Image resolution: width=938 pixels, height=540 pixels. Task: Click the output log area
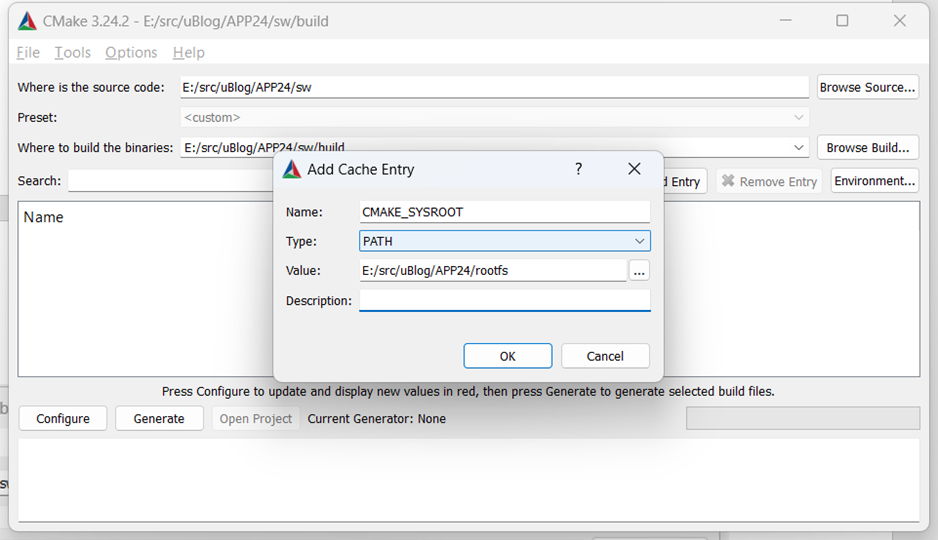[468, 480]
